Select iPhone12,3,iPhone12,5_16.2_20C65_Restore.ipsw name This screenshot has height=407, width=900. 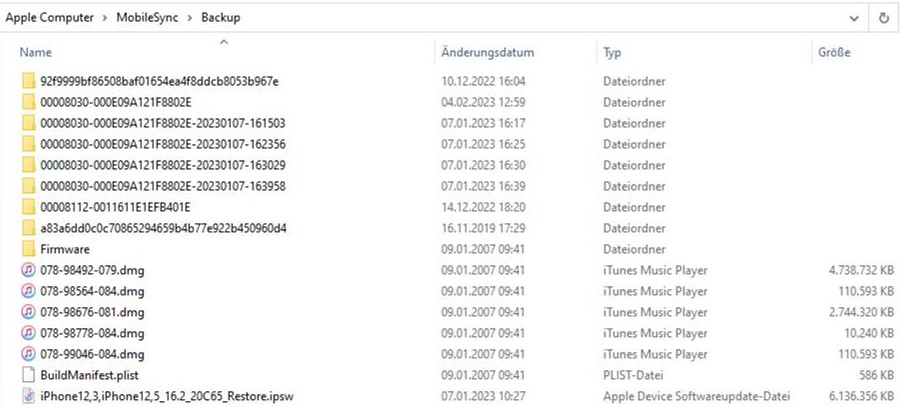tap(168, 396)
